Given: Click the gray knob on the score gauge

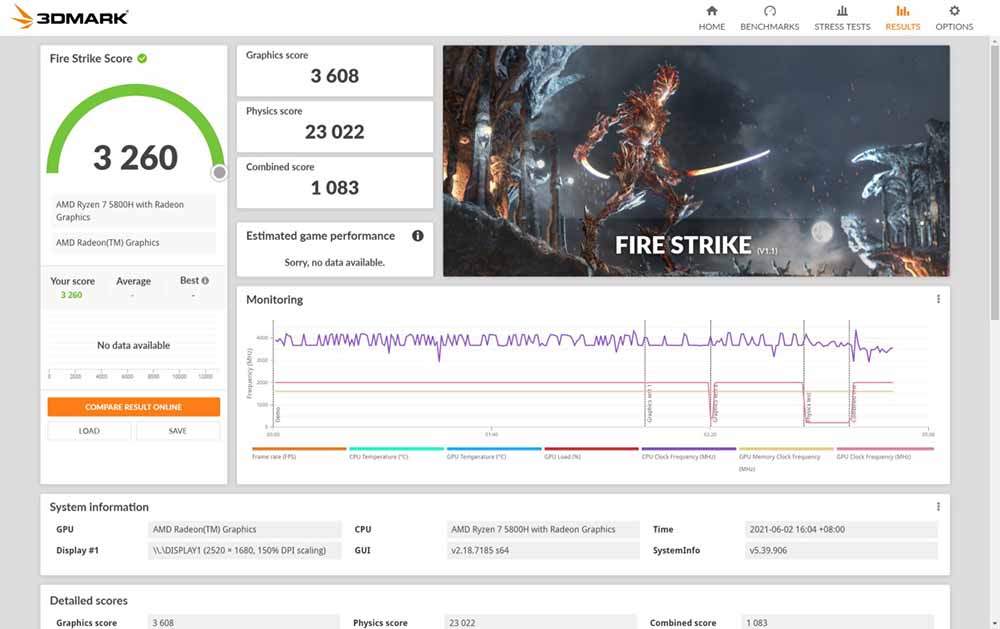Looking at the screenshot, I should pos(219,172).
